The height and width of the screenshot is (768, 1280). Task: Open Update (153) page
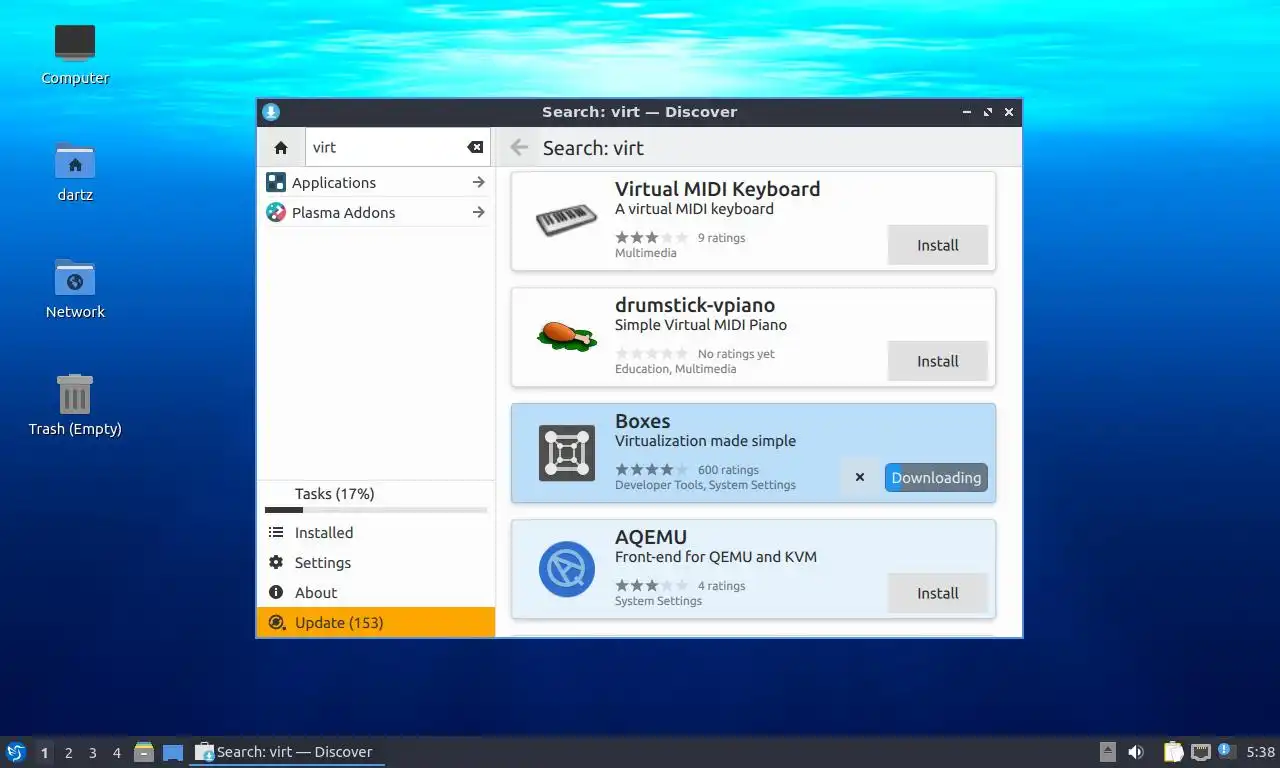[376, 622]
